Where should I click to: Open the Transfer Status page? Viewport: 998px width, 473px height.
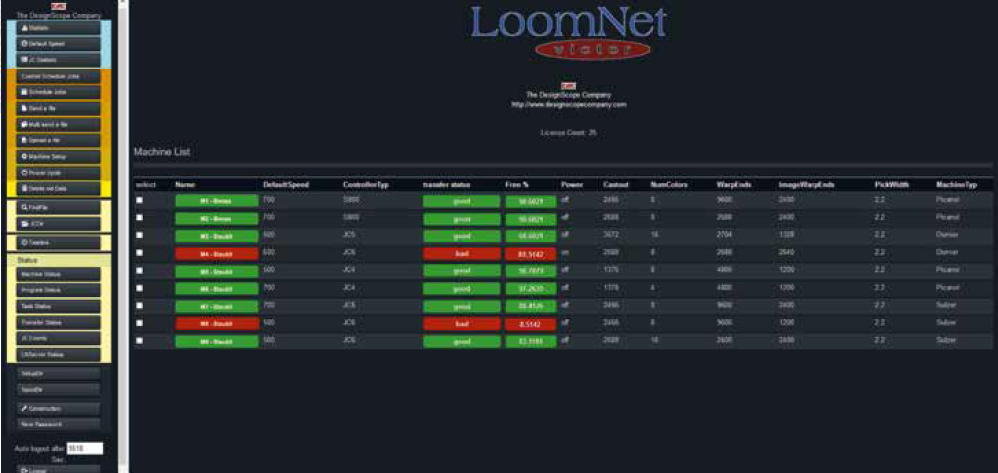coord(59,323)
